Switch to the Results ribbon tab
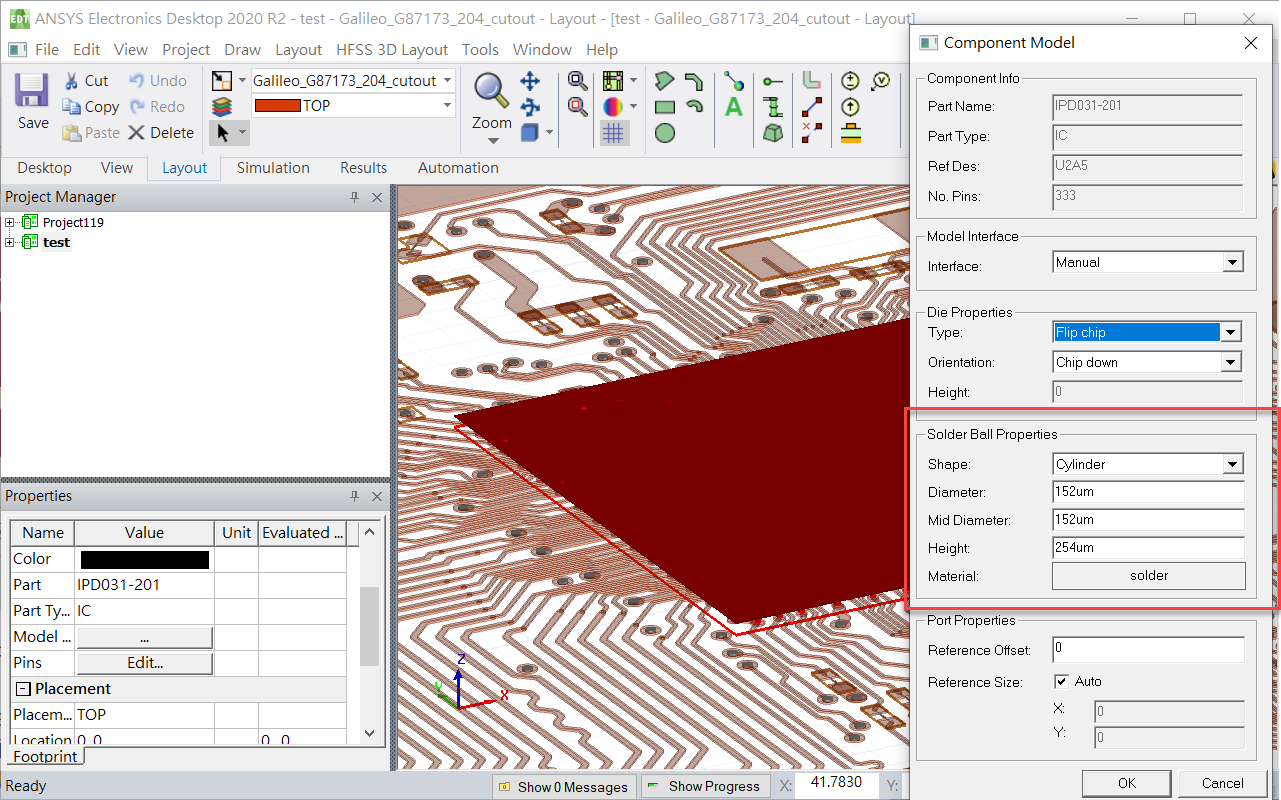This screenshot has height=800, width=1281. coord(363,168)
